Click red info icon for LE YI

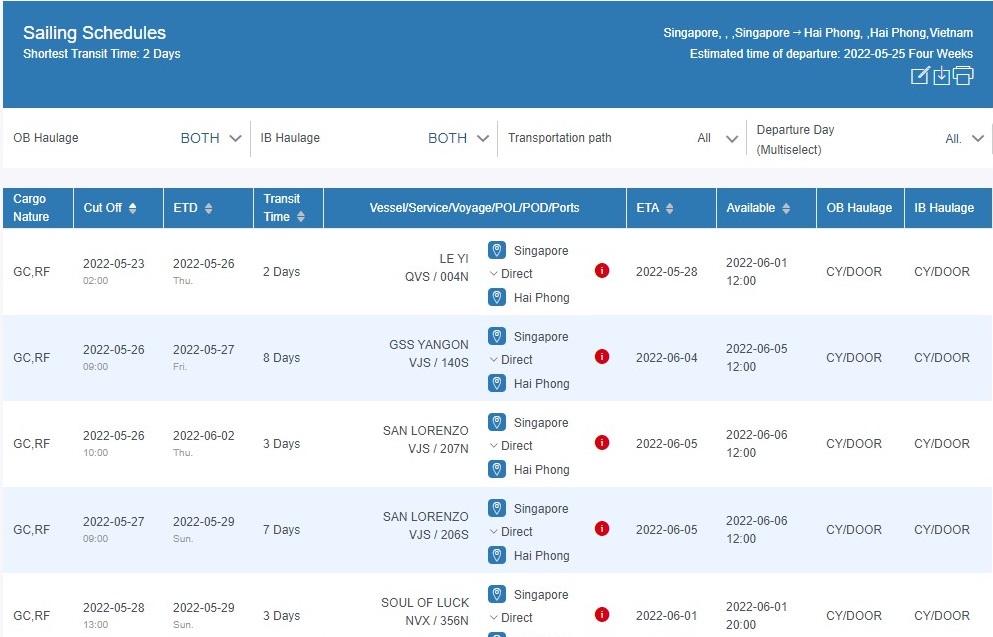(602, 271)
